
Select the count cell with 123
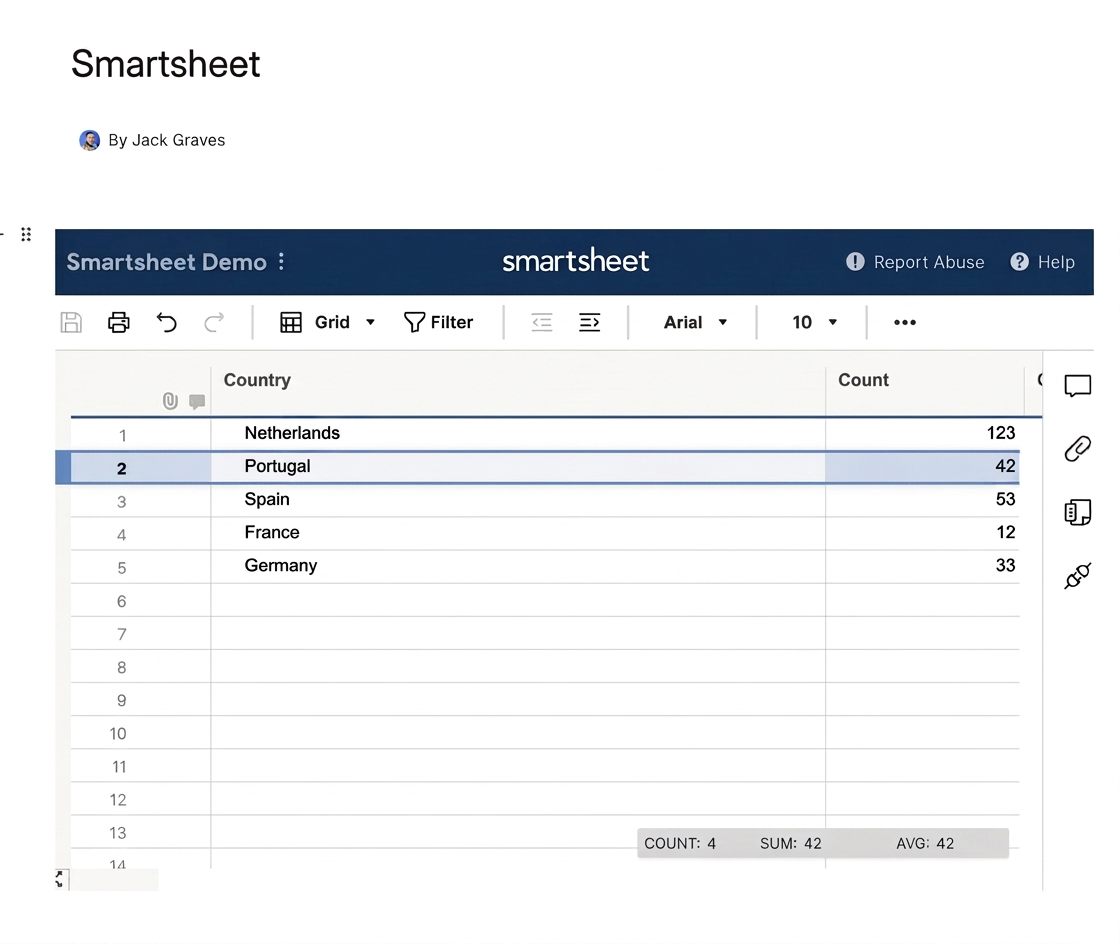tap(922, 433)
